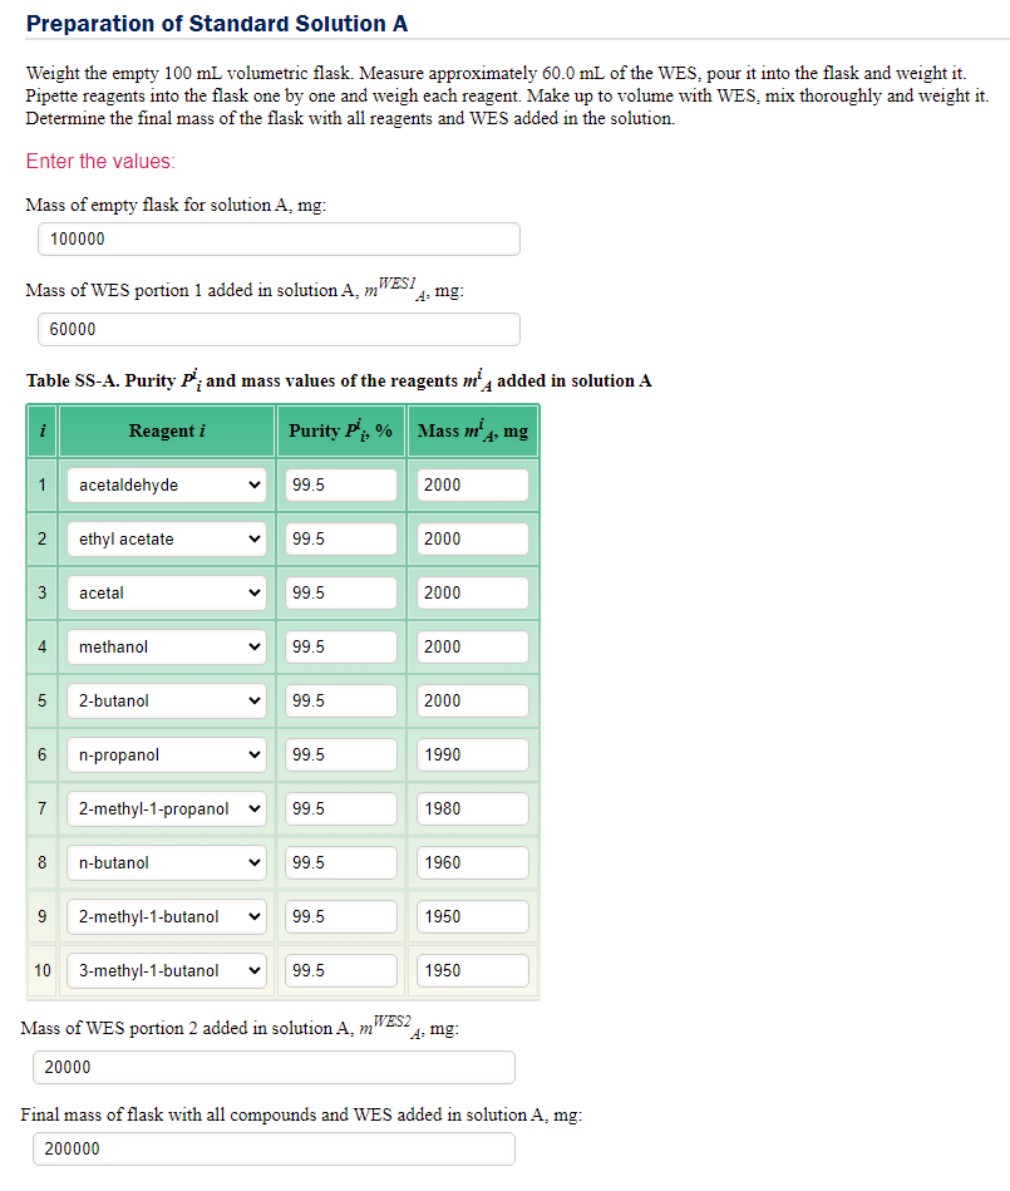The height and width of the screenshot is (1191, 1010).
Task: Open the n-butanol reagent dropdown
Action: click(x=166, y=863)
